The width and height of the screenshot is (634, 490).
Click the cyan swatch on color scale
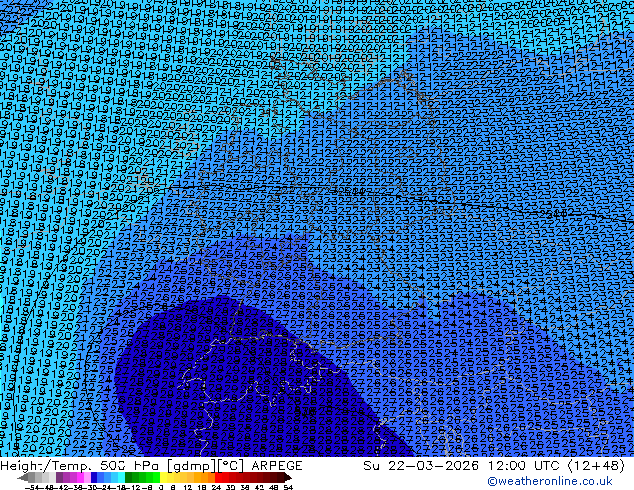pos(121,478)
